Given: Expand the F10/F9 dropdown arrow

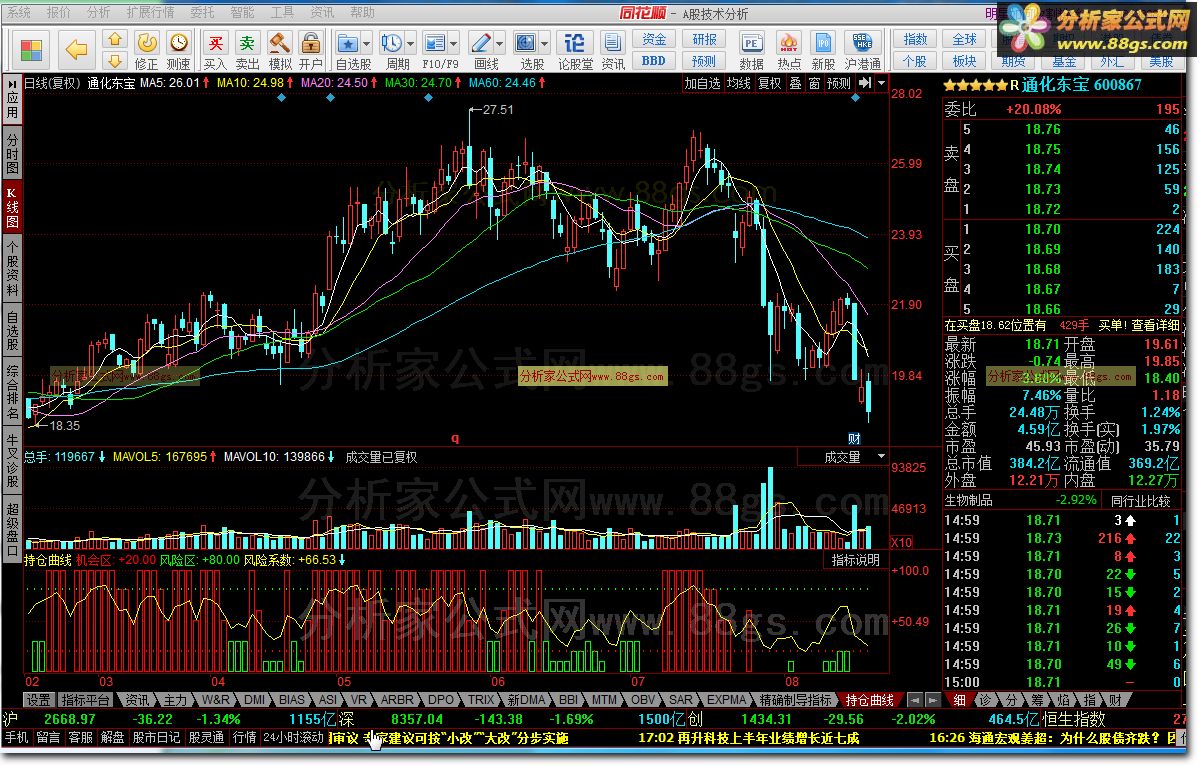Looking at the screenshot, I should 454,44.
